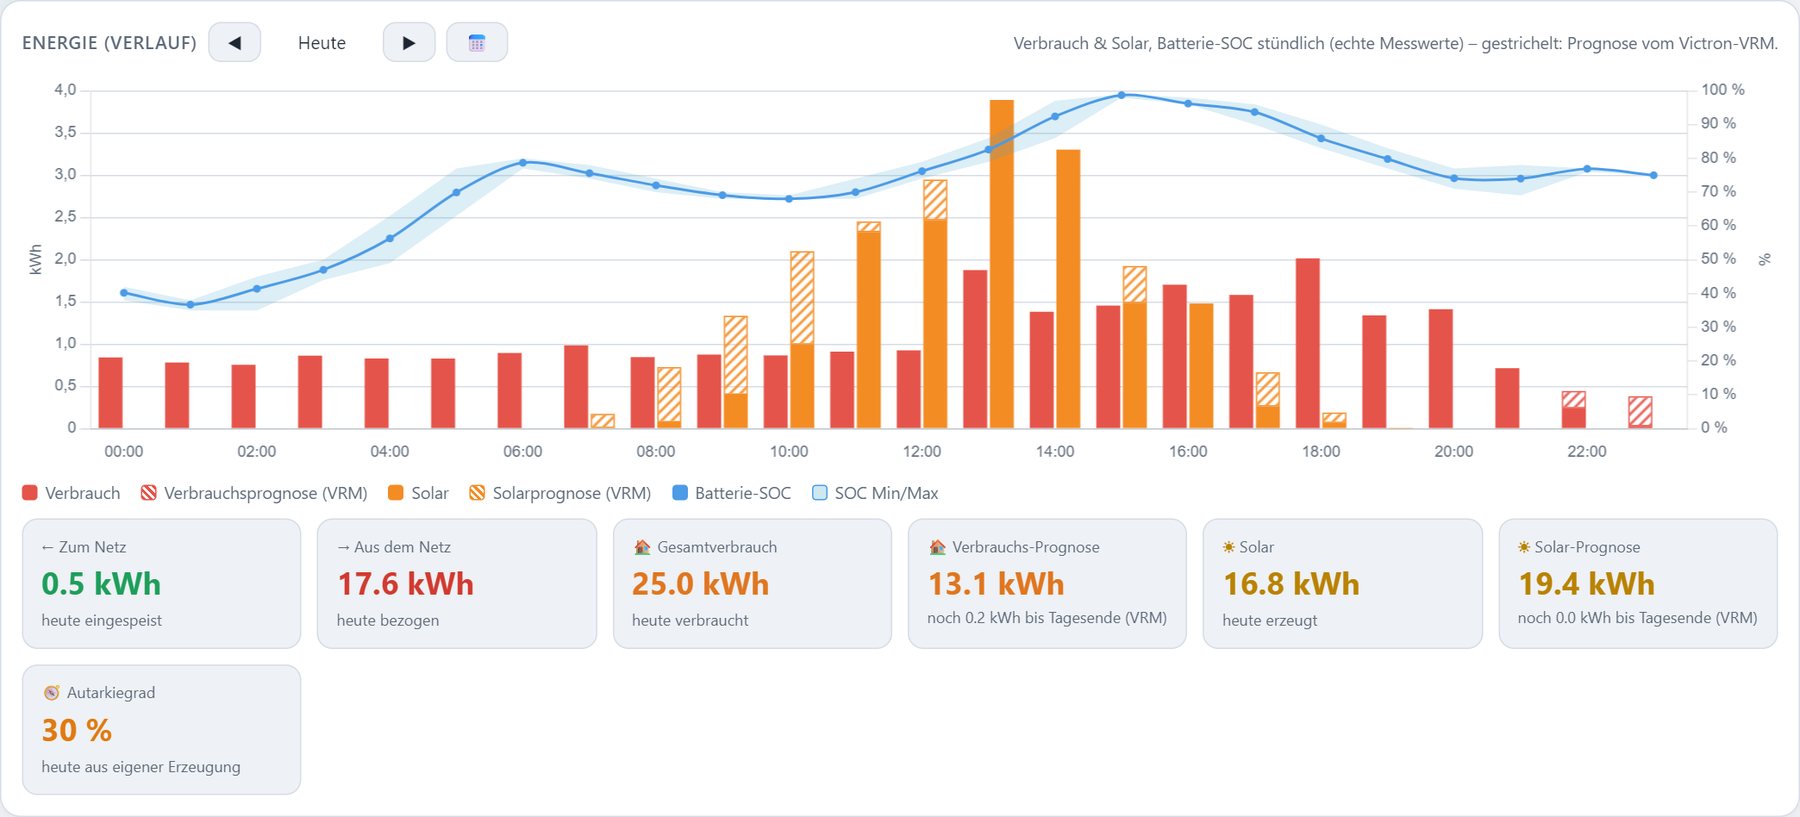Click the Zum Netz 0.5 kWh card

[162, 583]
